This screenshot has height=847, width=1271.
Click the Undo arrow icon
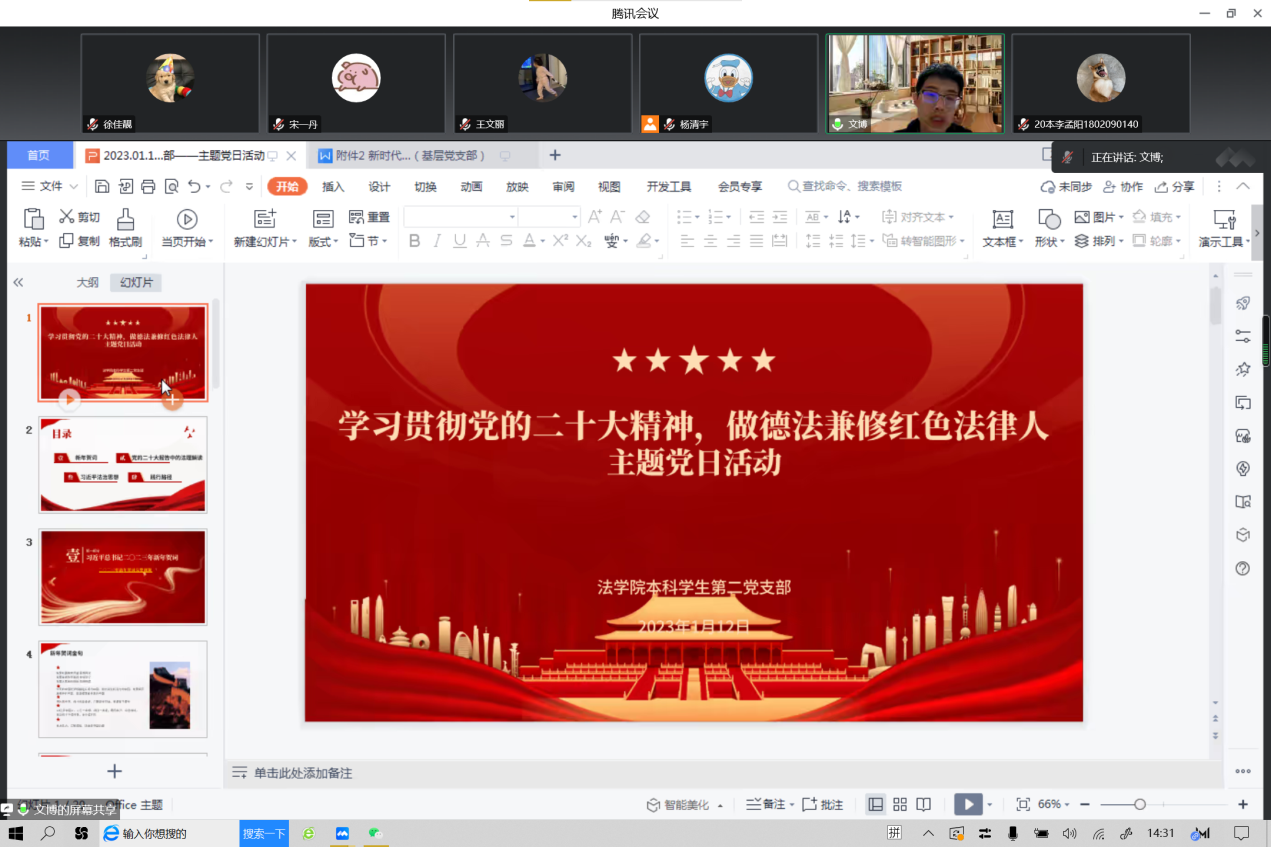point(194,186)
